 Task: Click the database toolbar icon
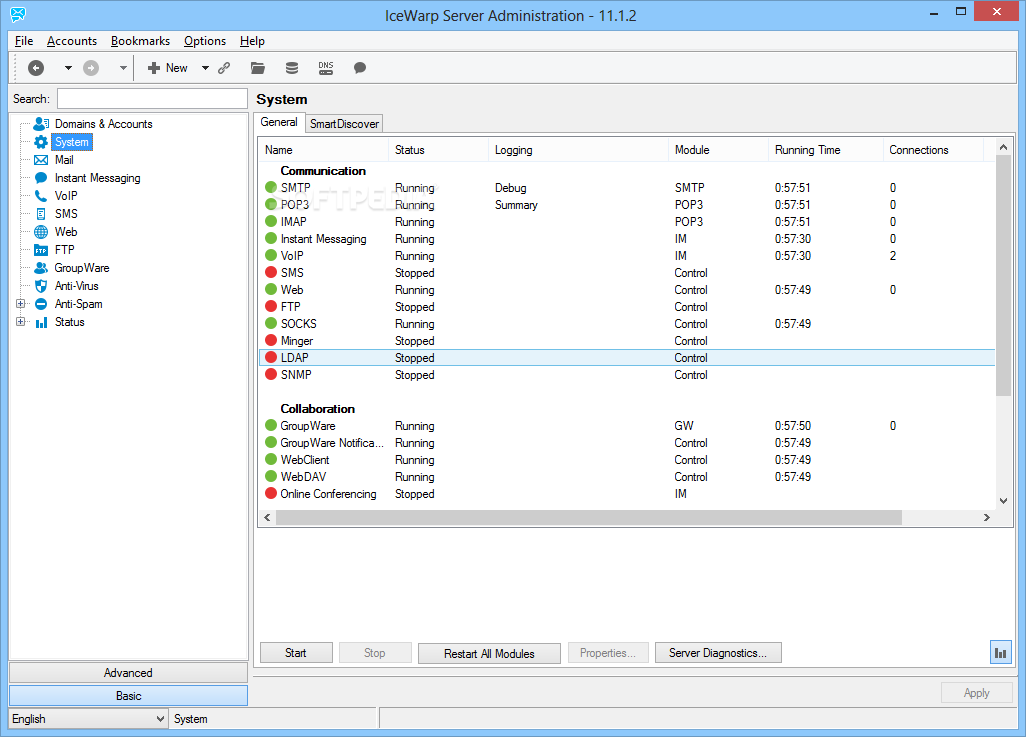pyautogui.click(x=292, y=68)
